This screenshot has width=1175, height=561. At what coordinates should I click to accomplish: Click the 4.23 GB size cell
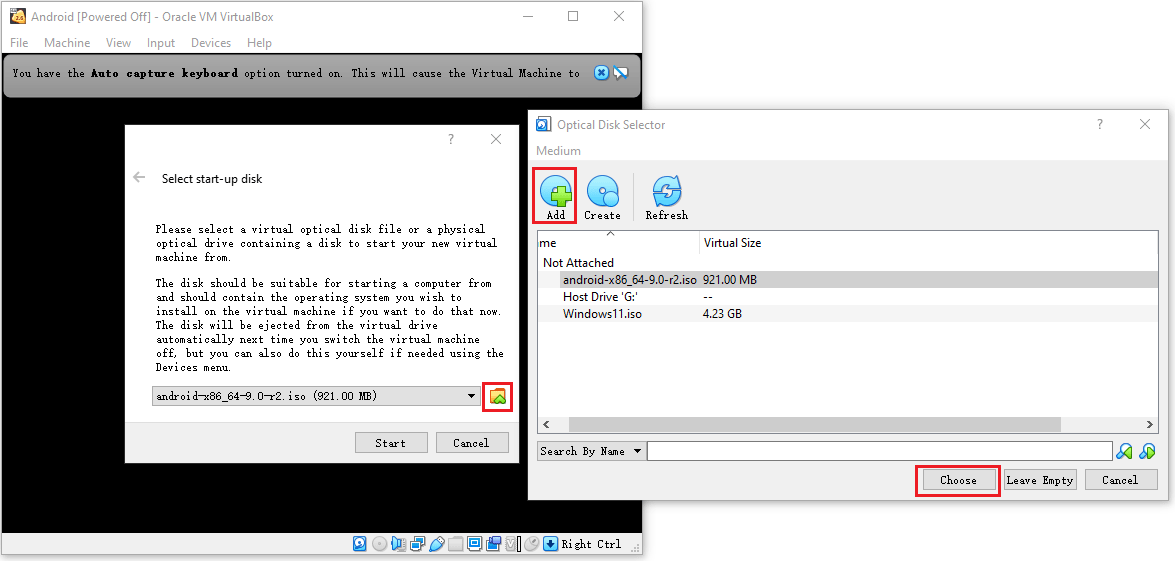(x=722, y=314)
